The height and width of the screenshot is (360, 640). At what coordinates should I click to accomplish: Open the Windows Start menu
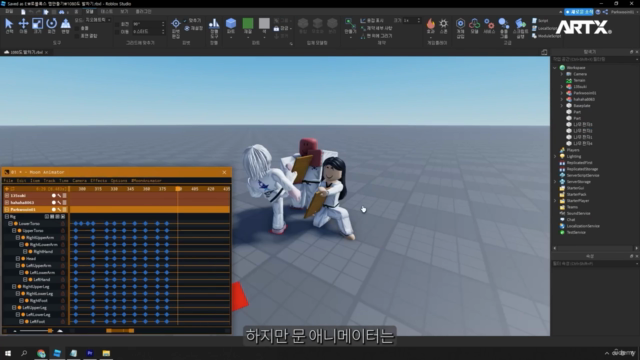click(x=8, y=353)
